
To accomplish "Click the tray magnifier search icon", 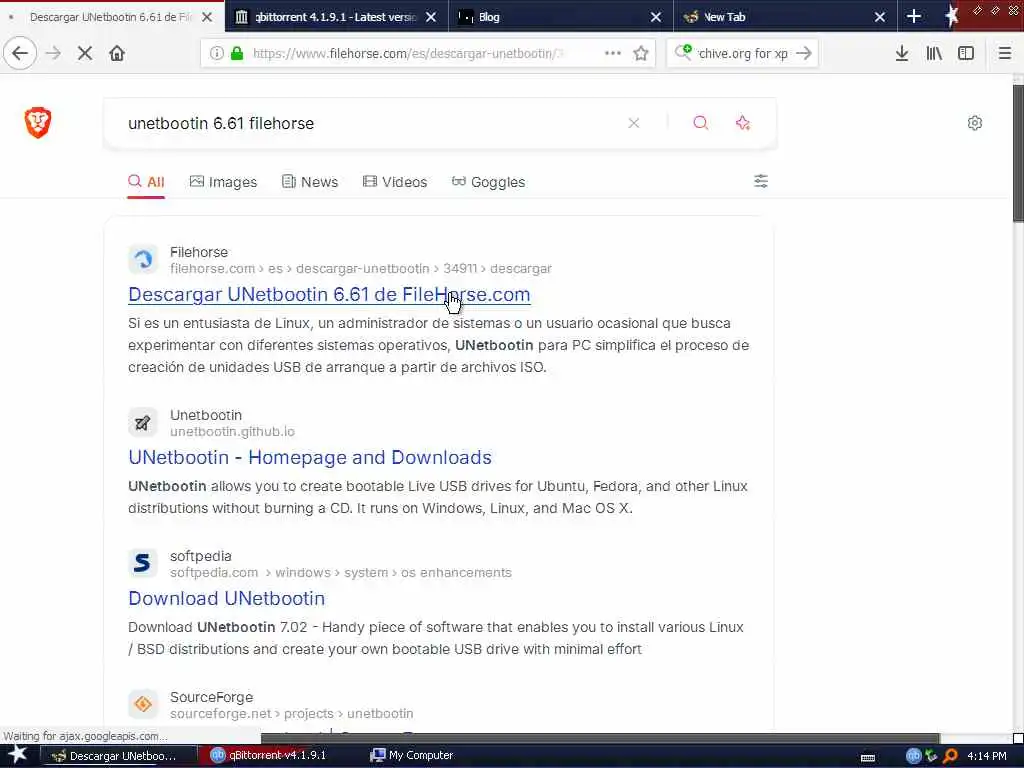I will [x=950, y=756].
